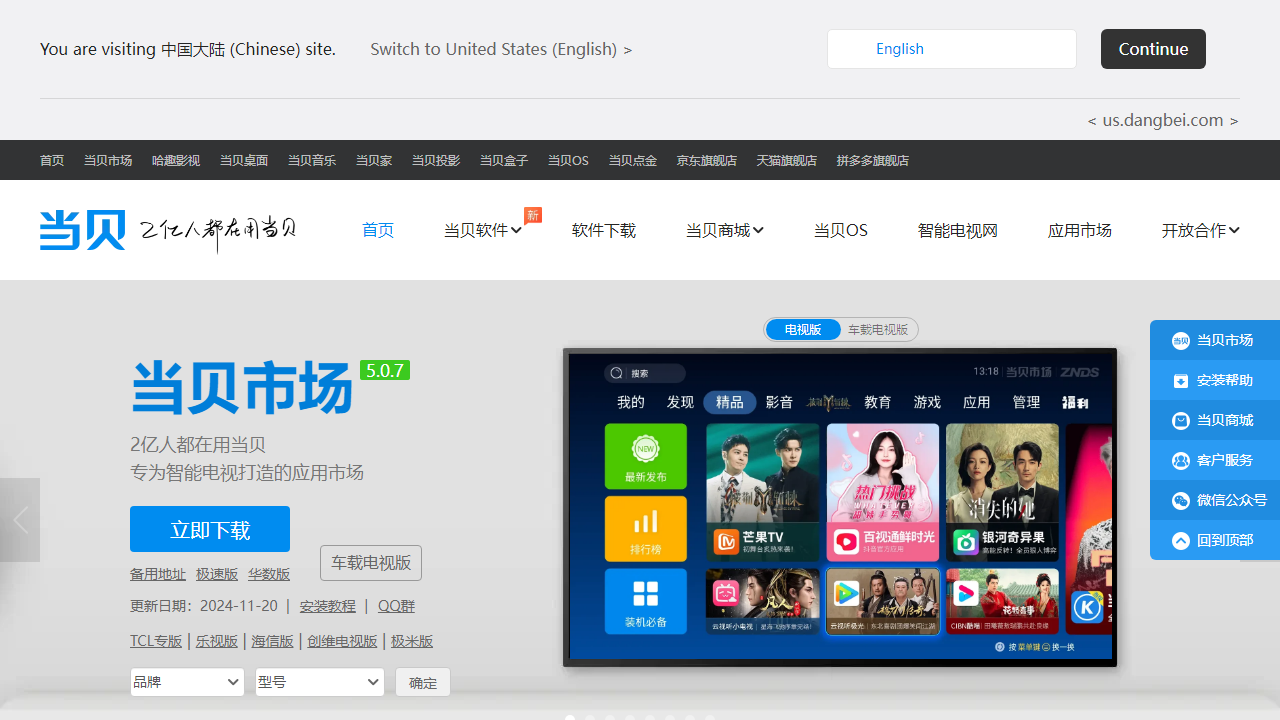Select 电视版 toggle option
This screenshot has height=720, width=1280.
coord(803,329)
